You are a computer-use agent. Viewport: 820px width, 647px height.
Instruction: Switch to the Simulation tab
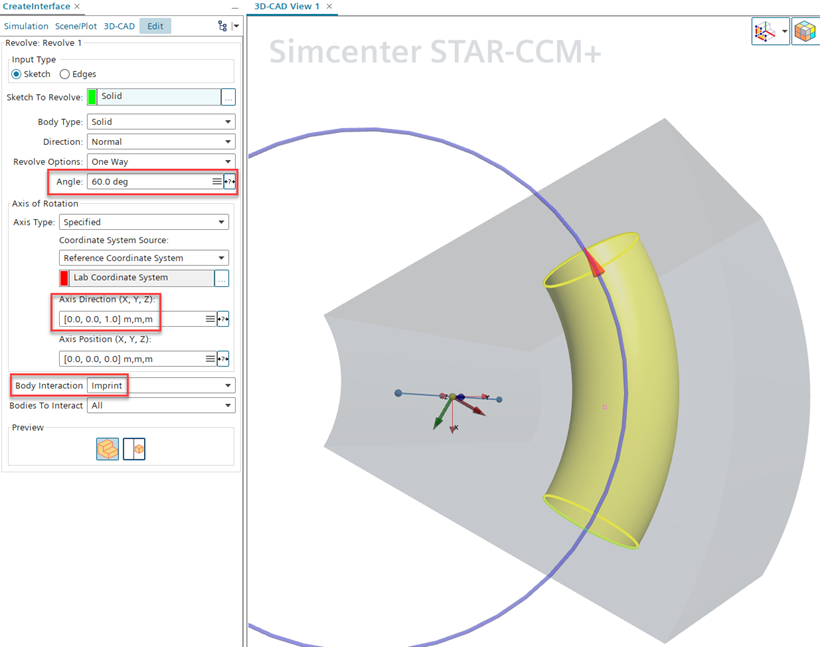pos(26,26)
